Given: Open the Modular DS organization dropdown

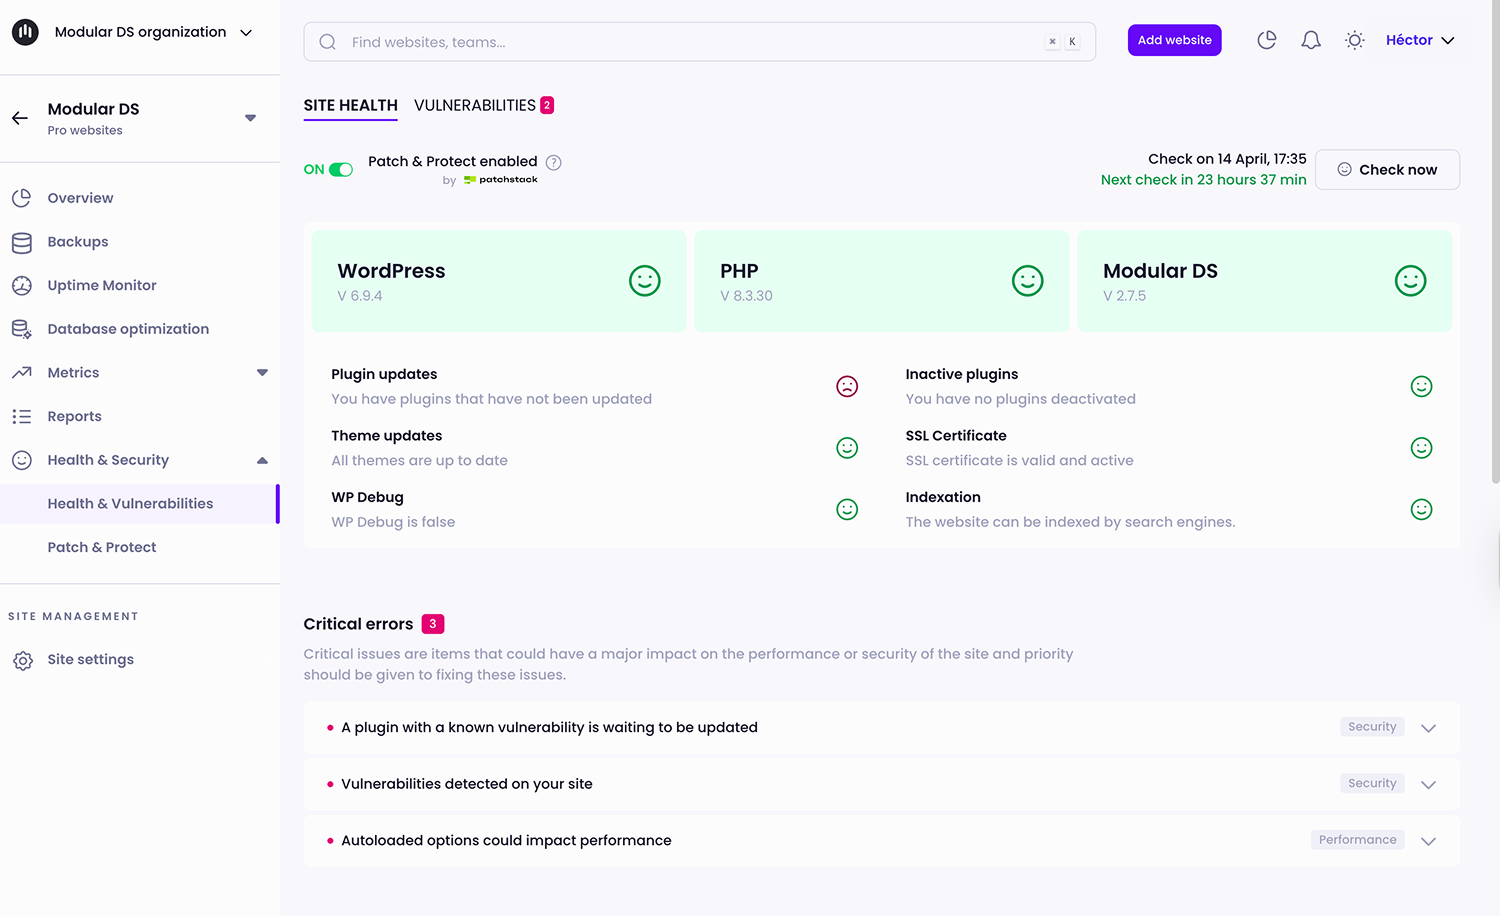Looking at the screenshot, I should click(x=246, y=32).
